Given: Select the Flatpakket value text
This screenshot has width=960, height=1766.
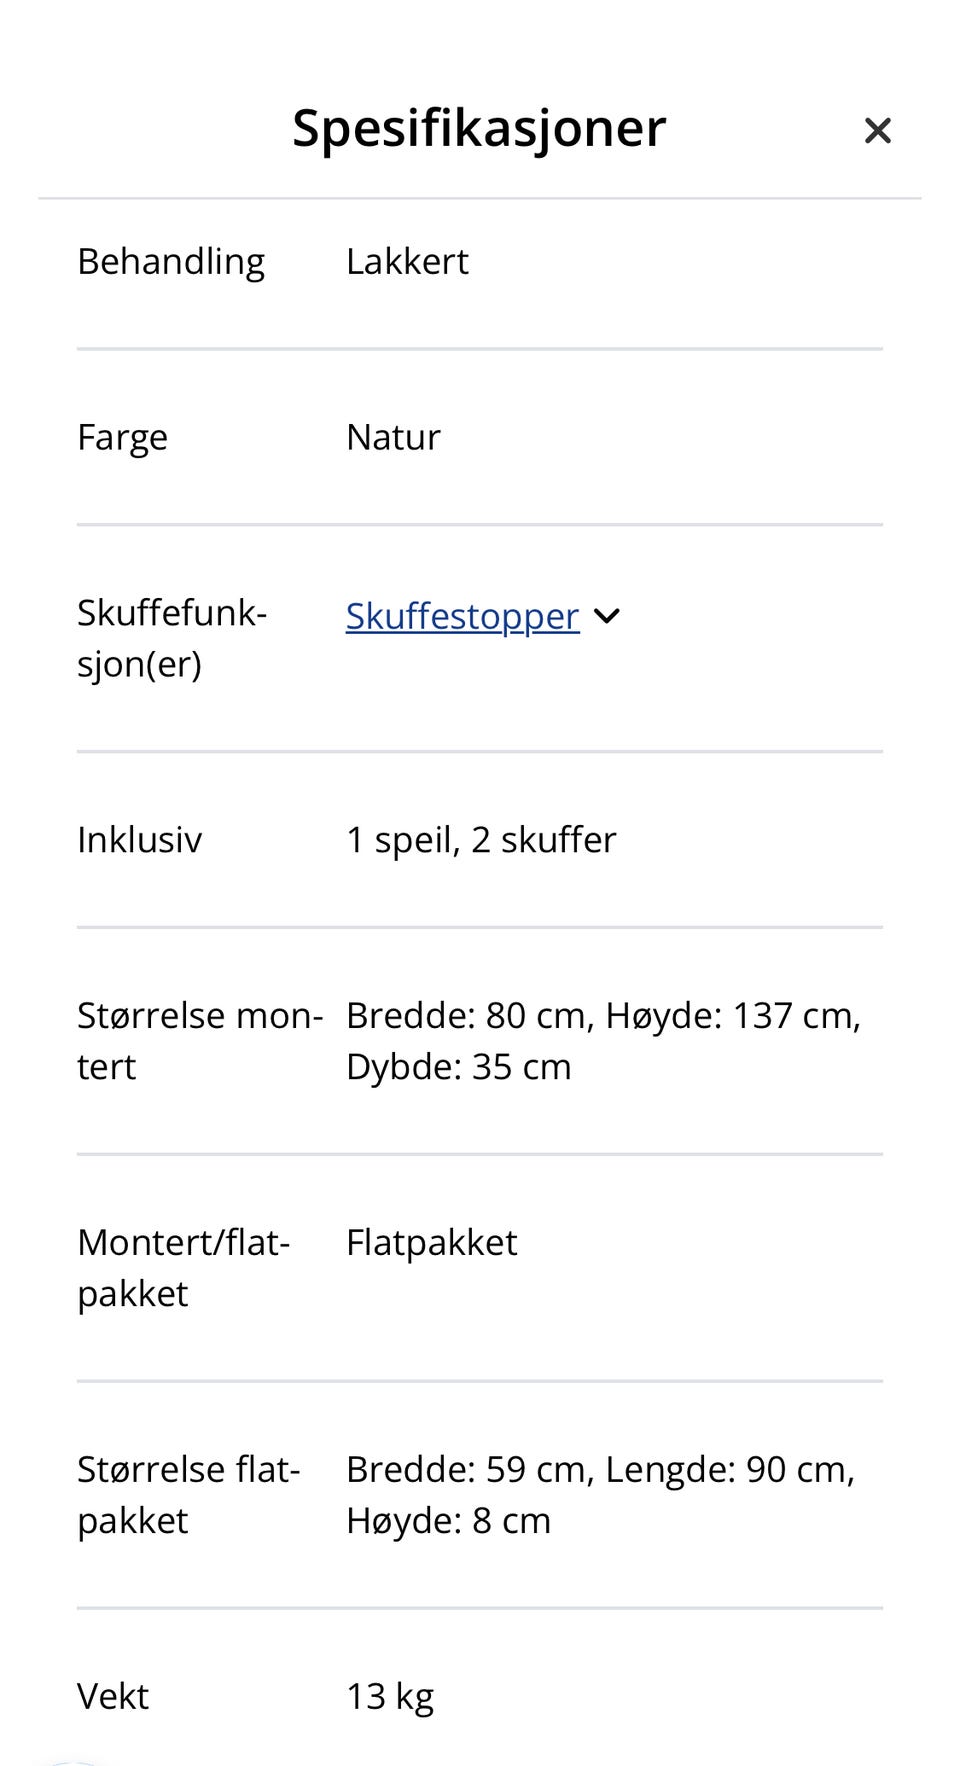Looking at the screenshot, I should click(431, 1242).
